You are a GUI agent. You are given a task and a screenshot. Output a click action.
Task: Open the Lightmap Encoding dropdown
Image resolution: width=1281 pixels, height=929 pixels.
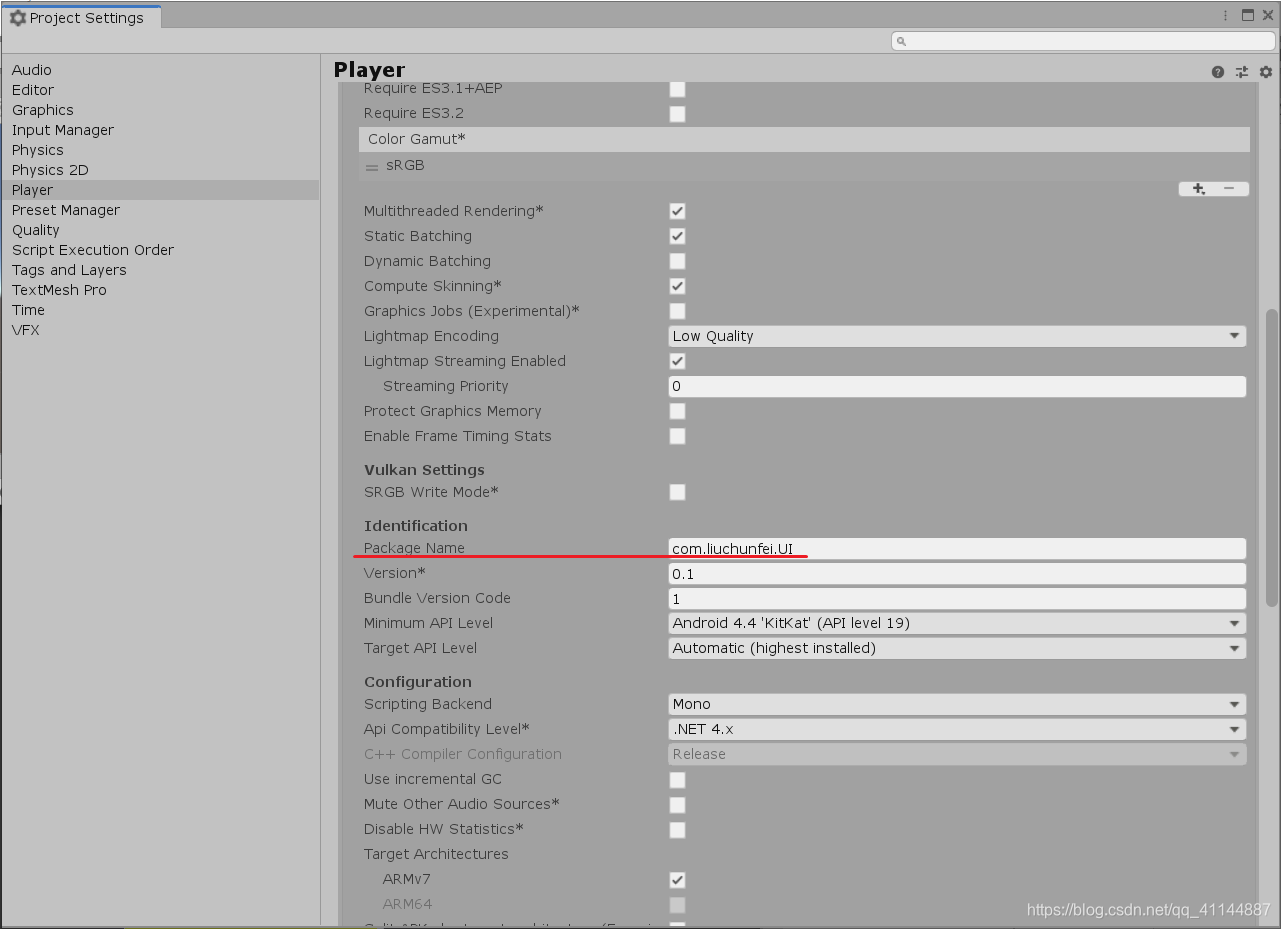pyautogui.click(x=956, y=336)
